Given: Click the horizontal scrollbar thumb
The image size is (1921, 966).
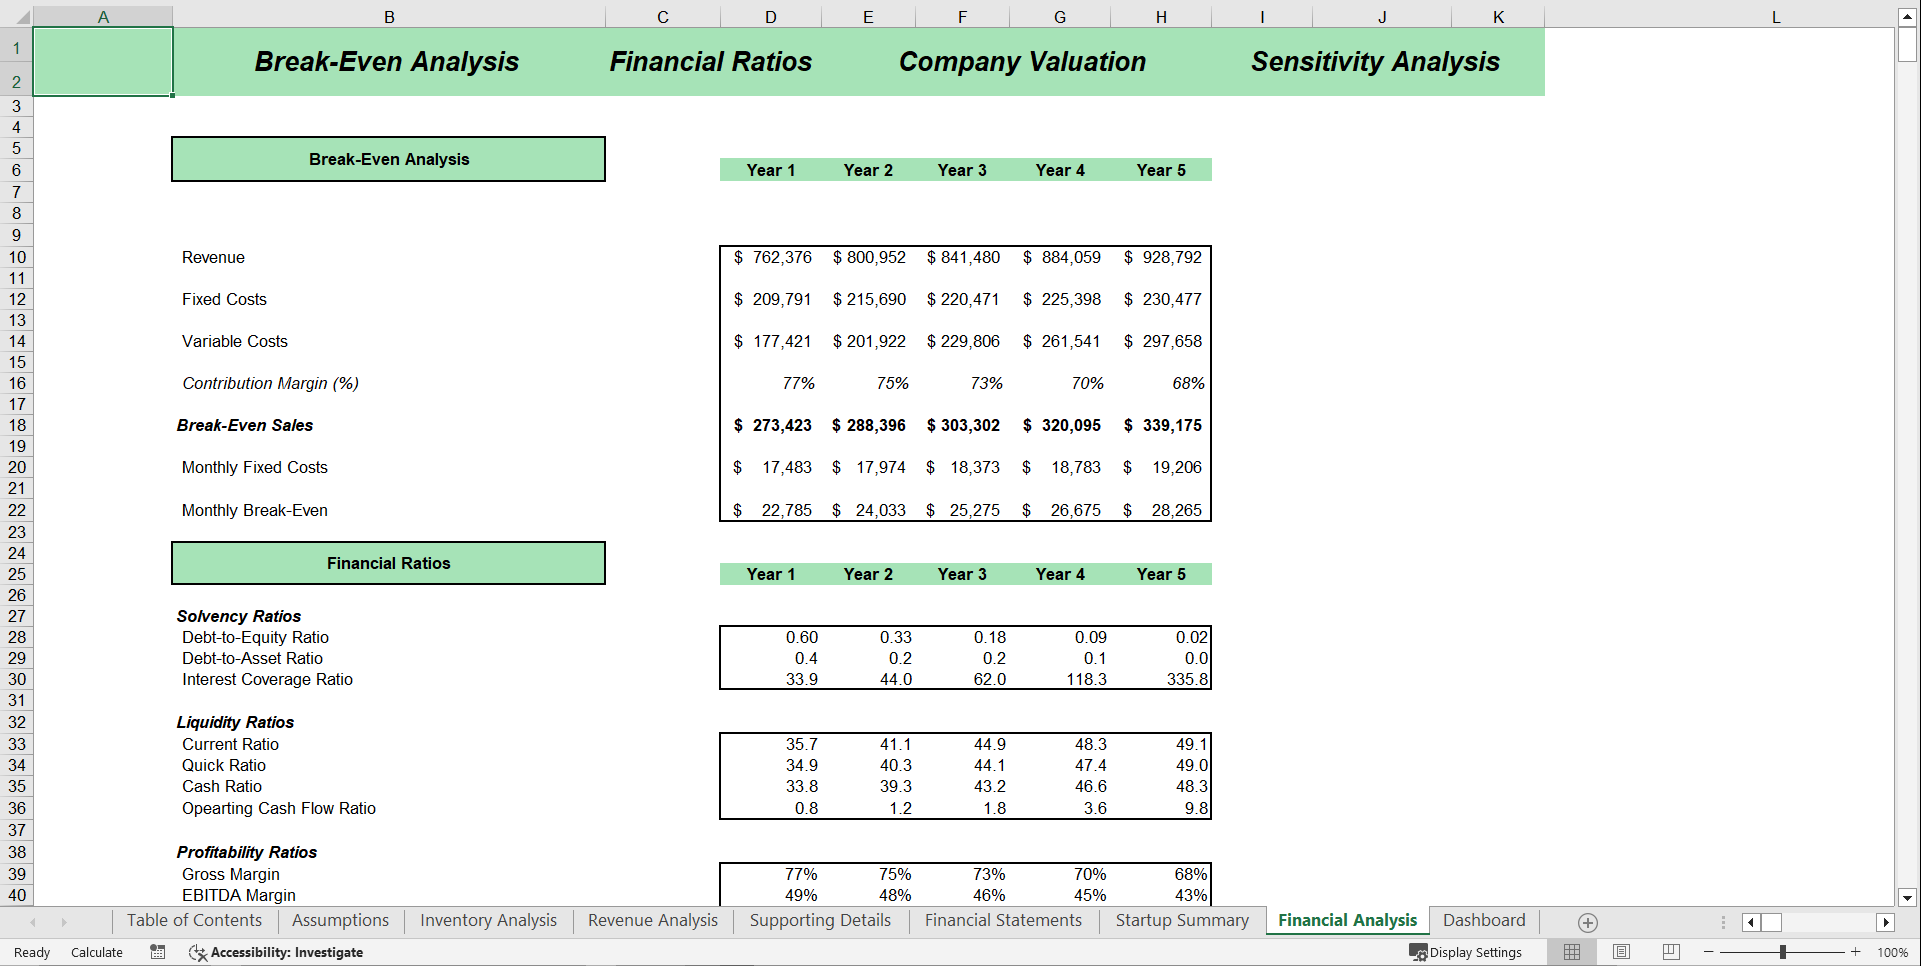Looking at the screenshot, I should (1771, 922).
